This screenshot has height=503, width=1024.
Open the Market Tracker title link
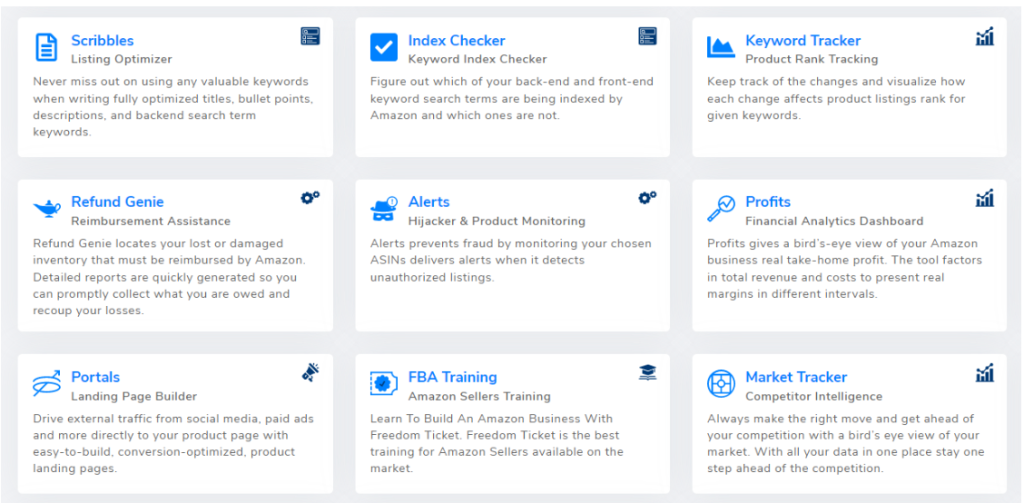[796, 377]
